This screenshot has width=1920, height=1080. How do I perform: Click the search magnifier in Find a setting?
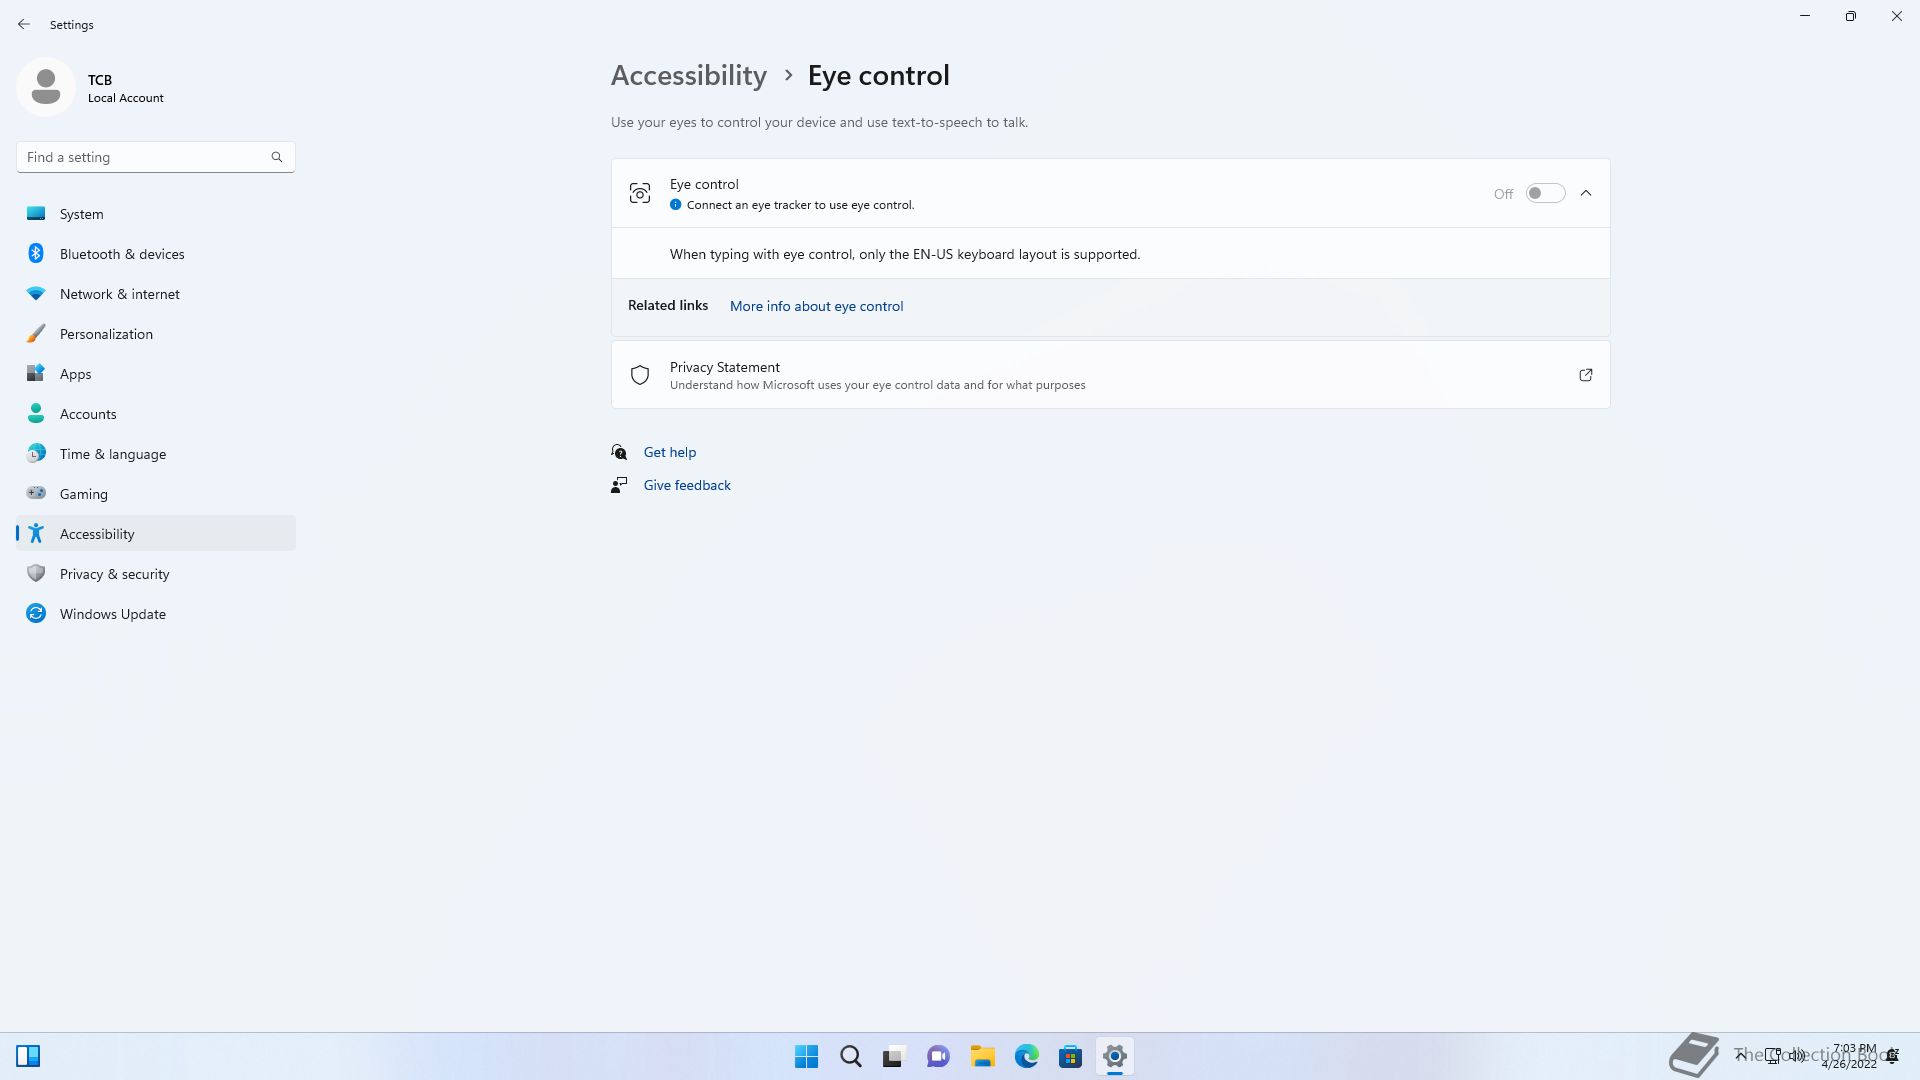tap(277, 157)
